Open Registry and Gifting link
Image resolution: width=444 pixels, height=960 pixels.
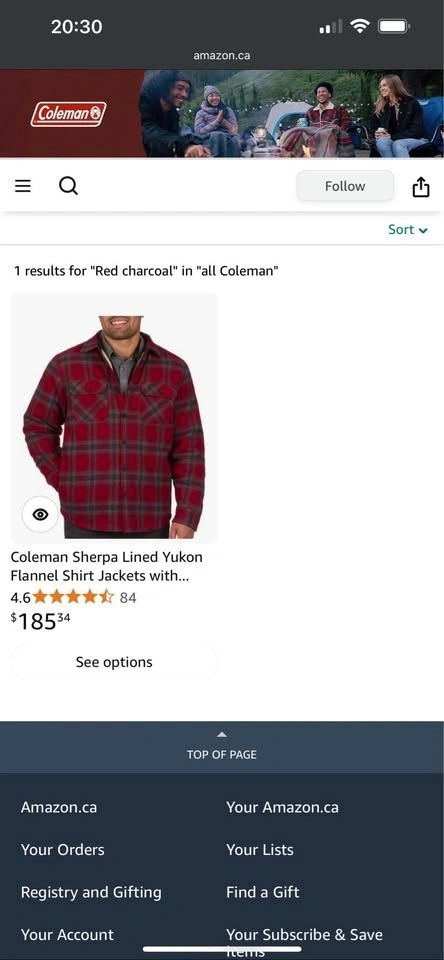(x=91, y=892)
